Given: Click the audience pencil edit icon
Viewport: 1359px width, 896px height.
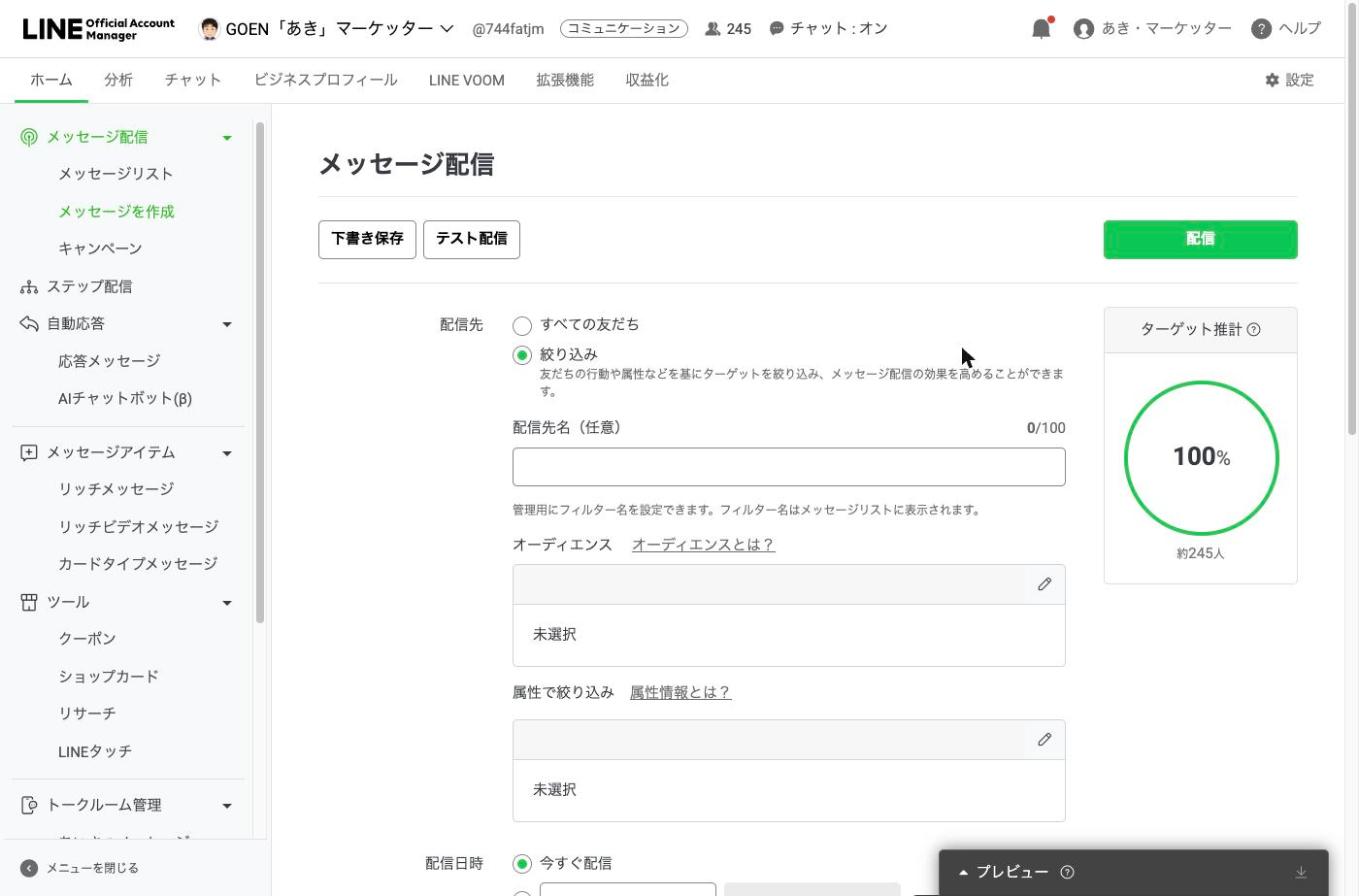Looking at the screenshot, I should pos(1044,584).
